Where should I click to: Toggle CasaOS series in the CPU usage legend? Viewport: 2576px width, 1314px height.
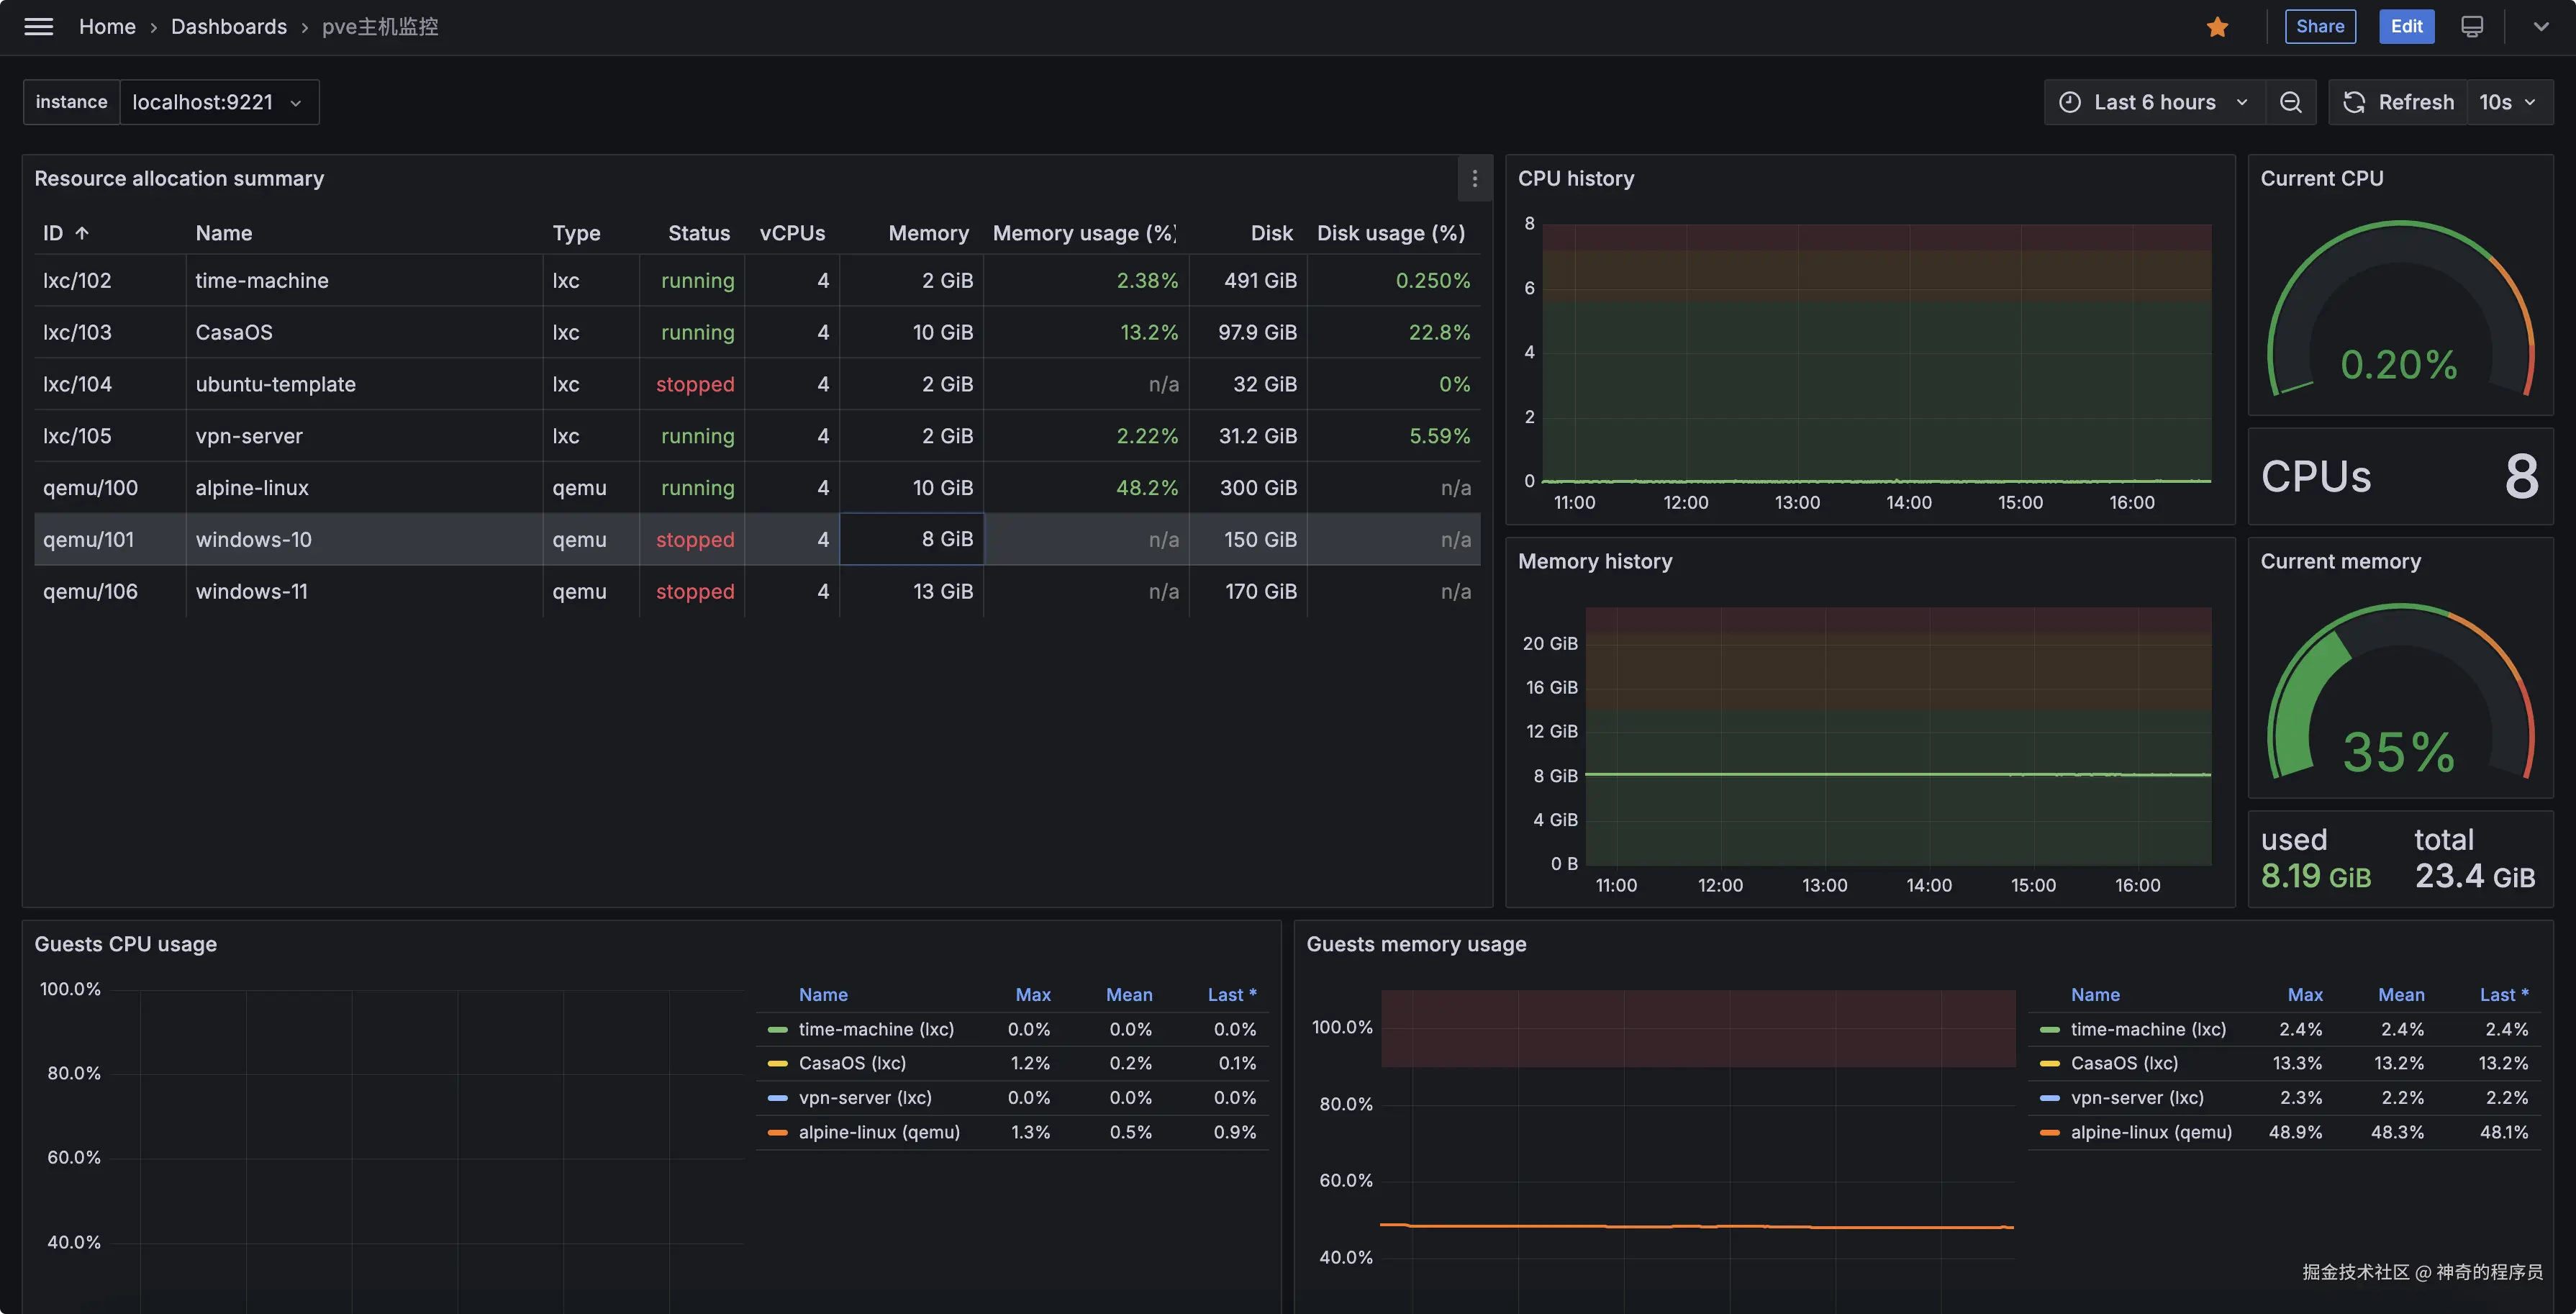851,1063
